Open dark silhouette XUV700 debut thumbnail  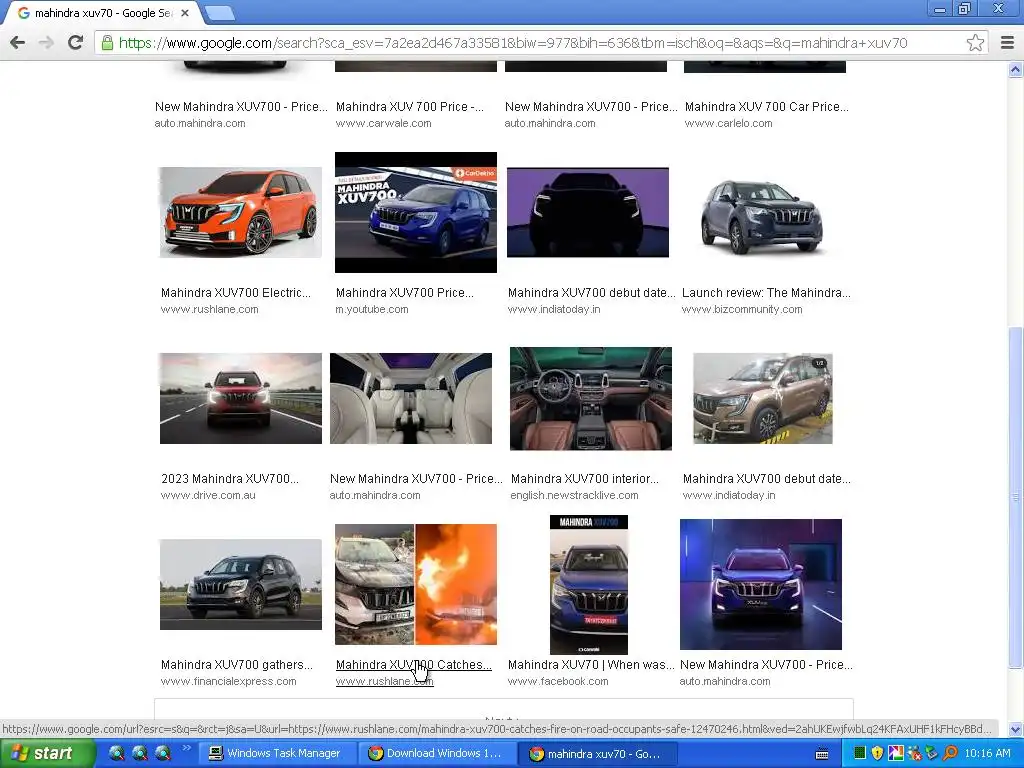click(x=588, y=212)
